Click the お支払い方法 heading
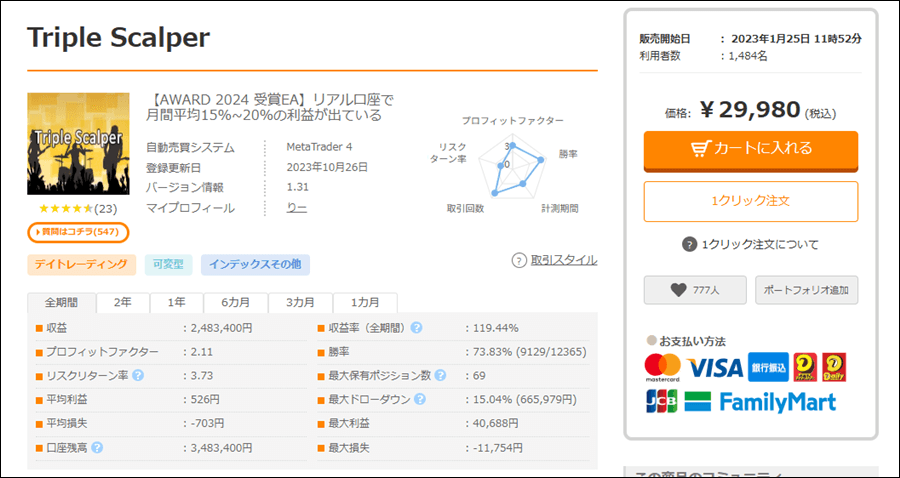 point(692,341)
